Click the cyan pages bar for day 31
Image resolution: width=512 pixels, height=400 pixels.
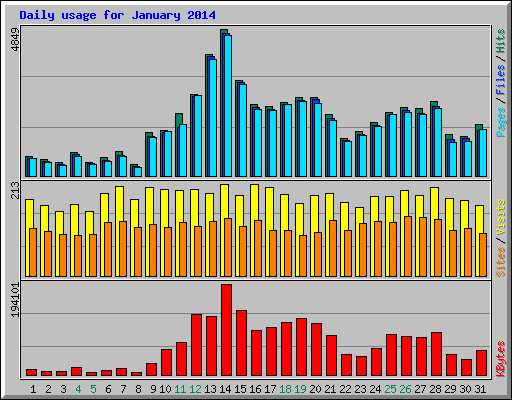pos(483,153)
